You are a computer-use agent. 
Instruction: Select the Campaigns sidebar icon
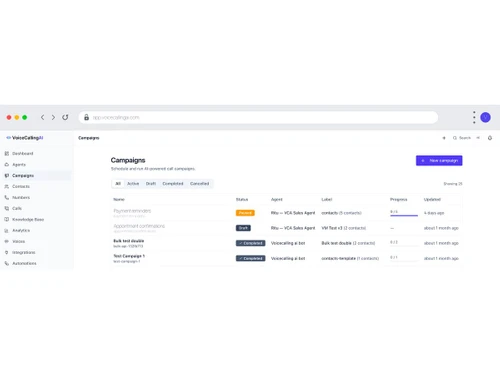[x=7, y=176]
